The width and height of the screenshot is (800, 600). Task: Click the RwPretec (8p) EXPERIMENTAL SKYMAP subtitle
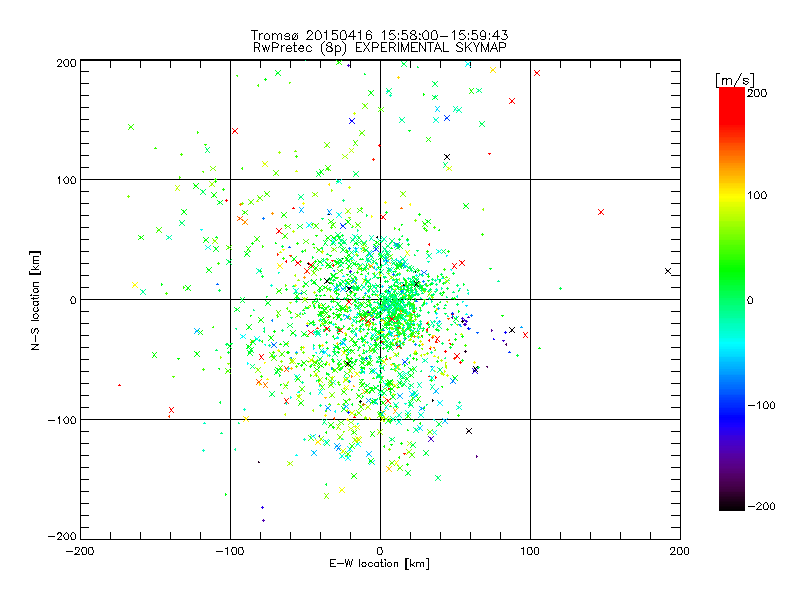pos(379,48)
